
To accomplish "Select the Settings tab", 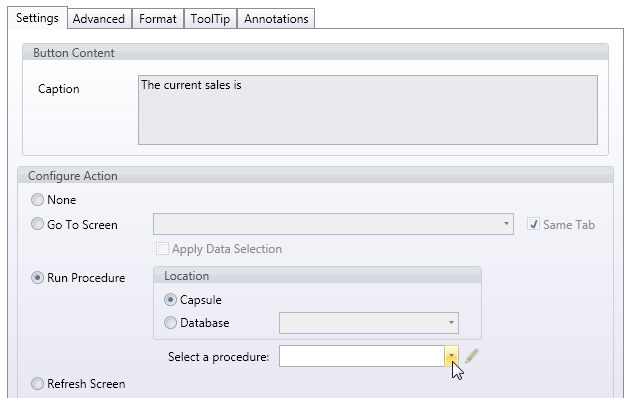I will coord(37,18).
